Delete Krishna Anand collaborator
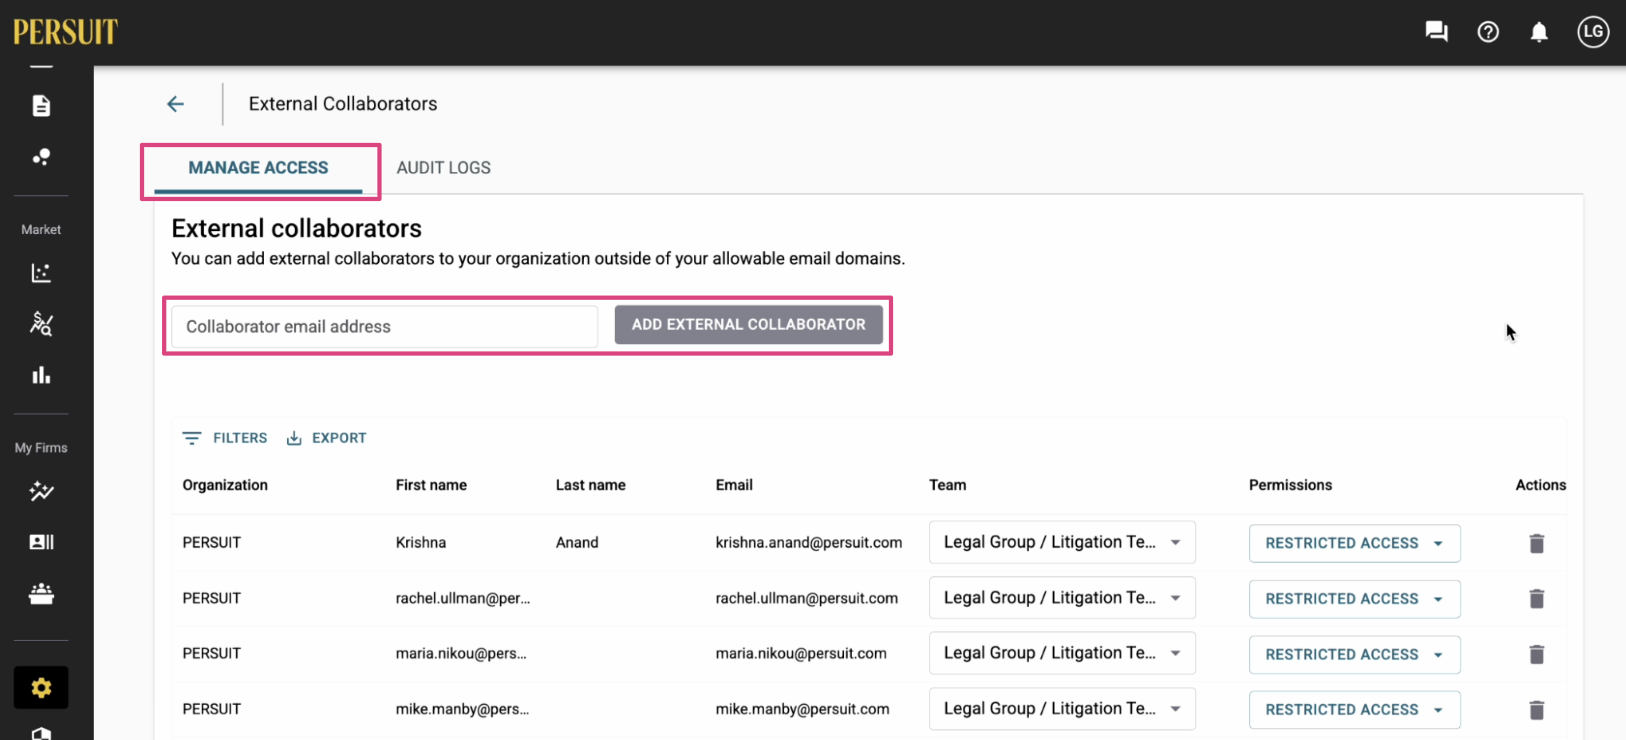Viewport: 1626px width, 740px height. [1537, 543]
